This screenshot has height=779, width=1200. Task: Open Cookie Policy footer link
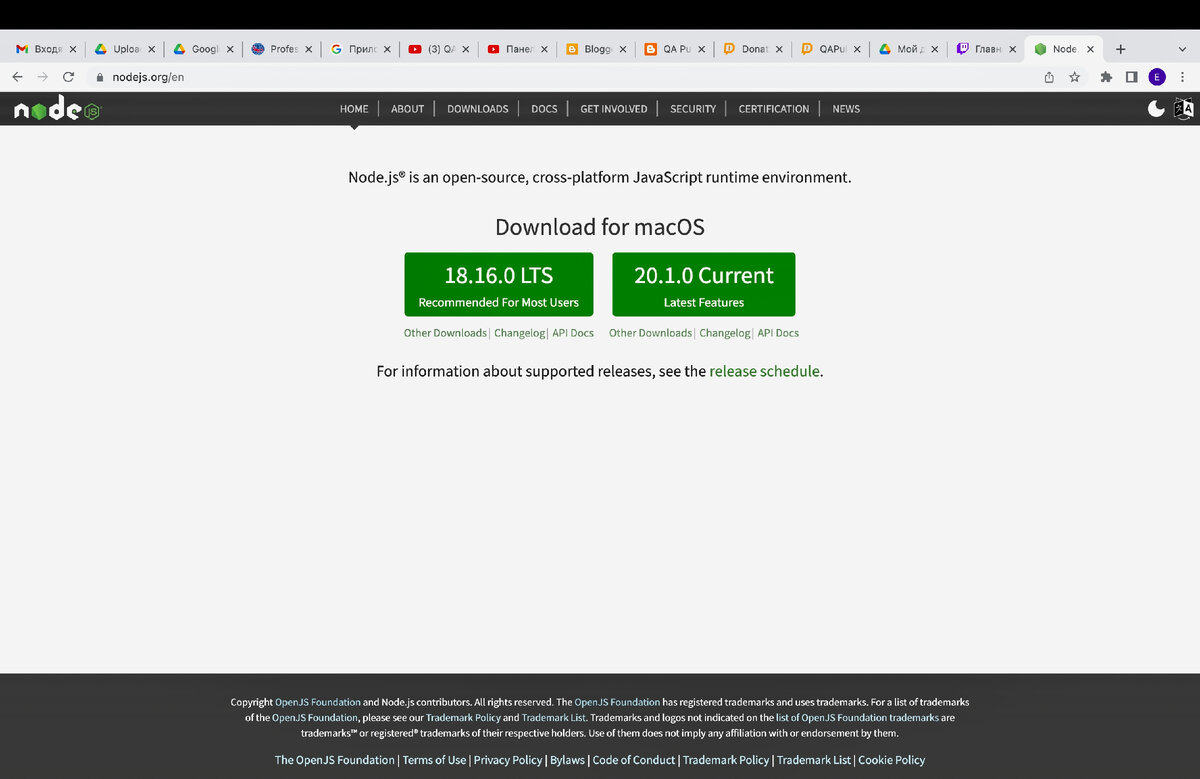pyautogui.click(x=892, y=760)
